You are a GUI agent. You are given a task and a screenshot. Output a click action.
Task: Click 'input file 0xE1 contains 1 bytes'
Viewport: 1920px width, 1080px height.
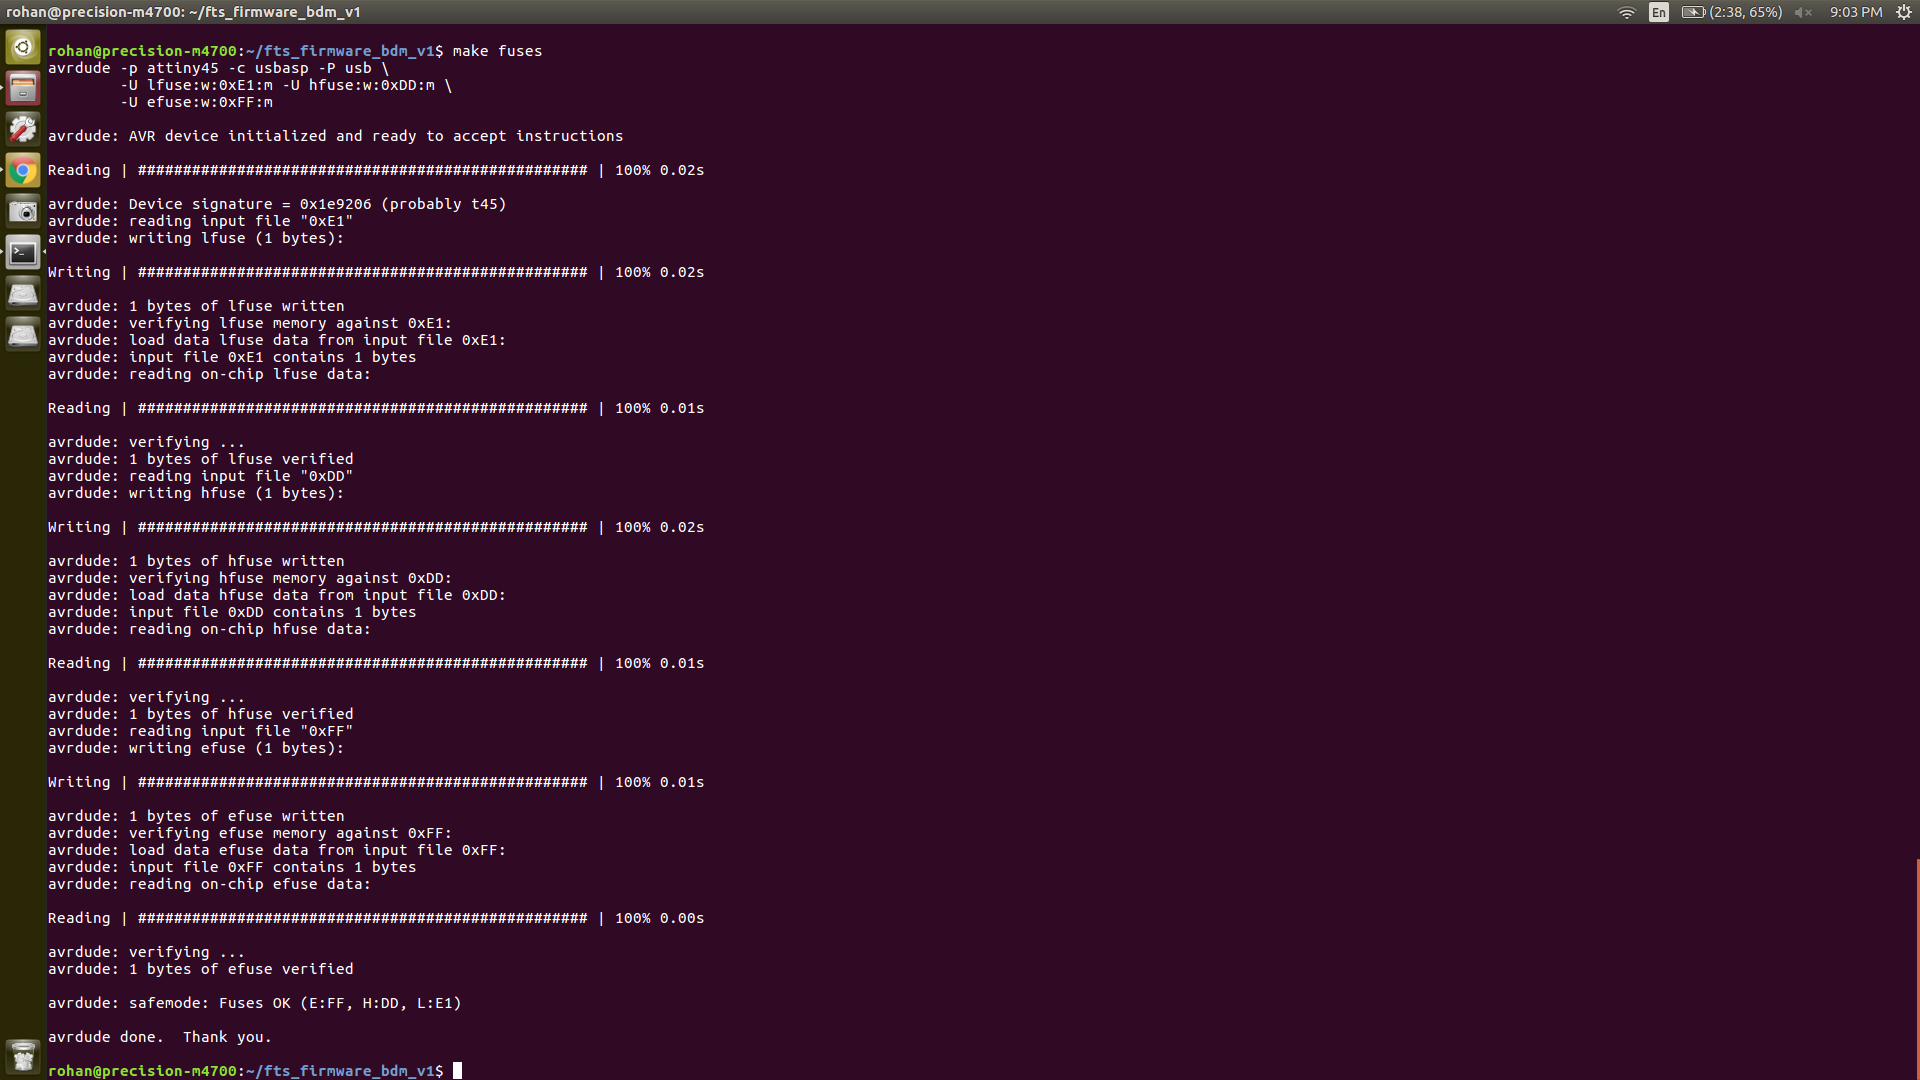coord(232,357)
